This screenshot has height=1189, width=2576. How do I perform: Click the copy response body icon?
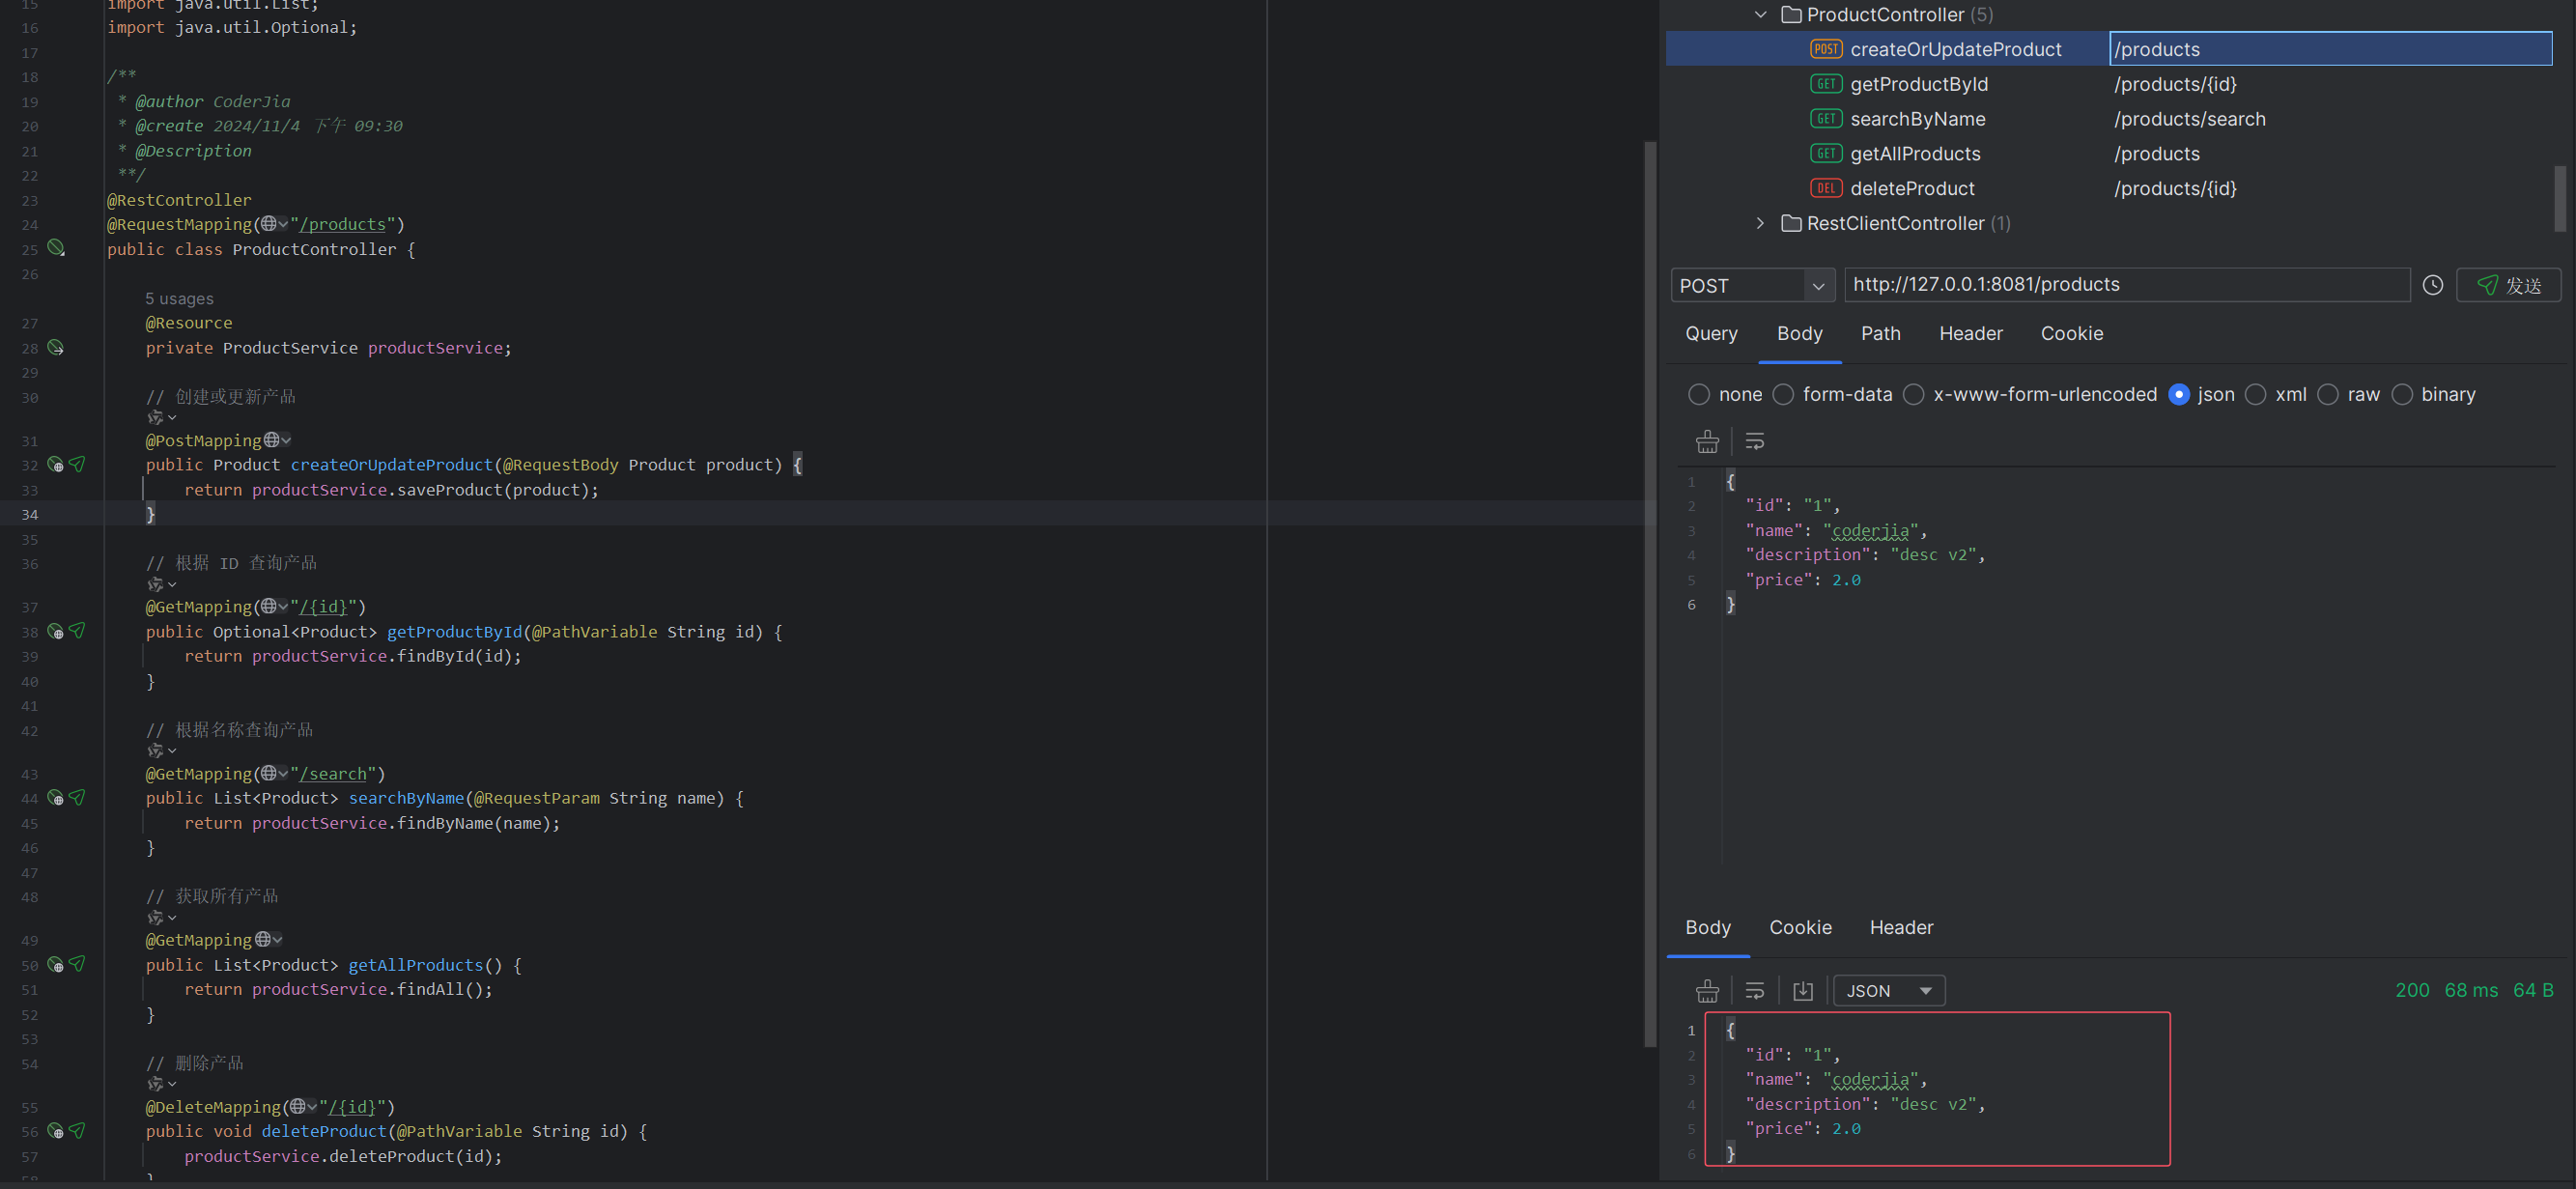pos(1802,990)
